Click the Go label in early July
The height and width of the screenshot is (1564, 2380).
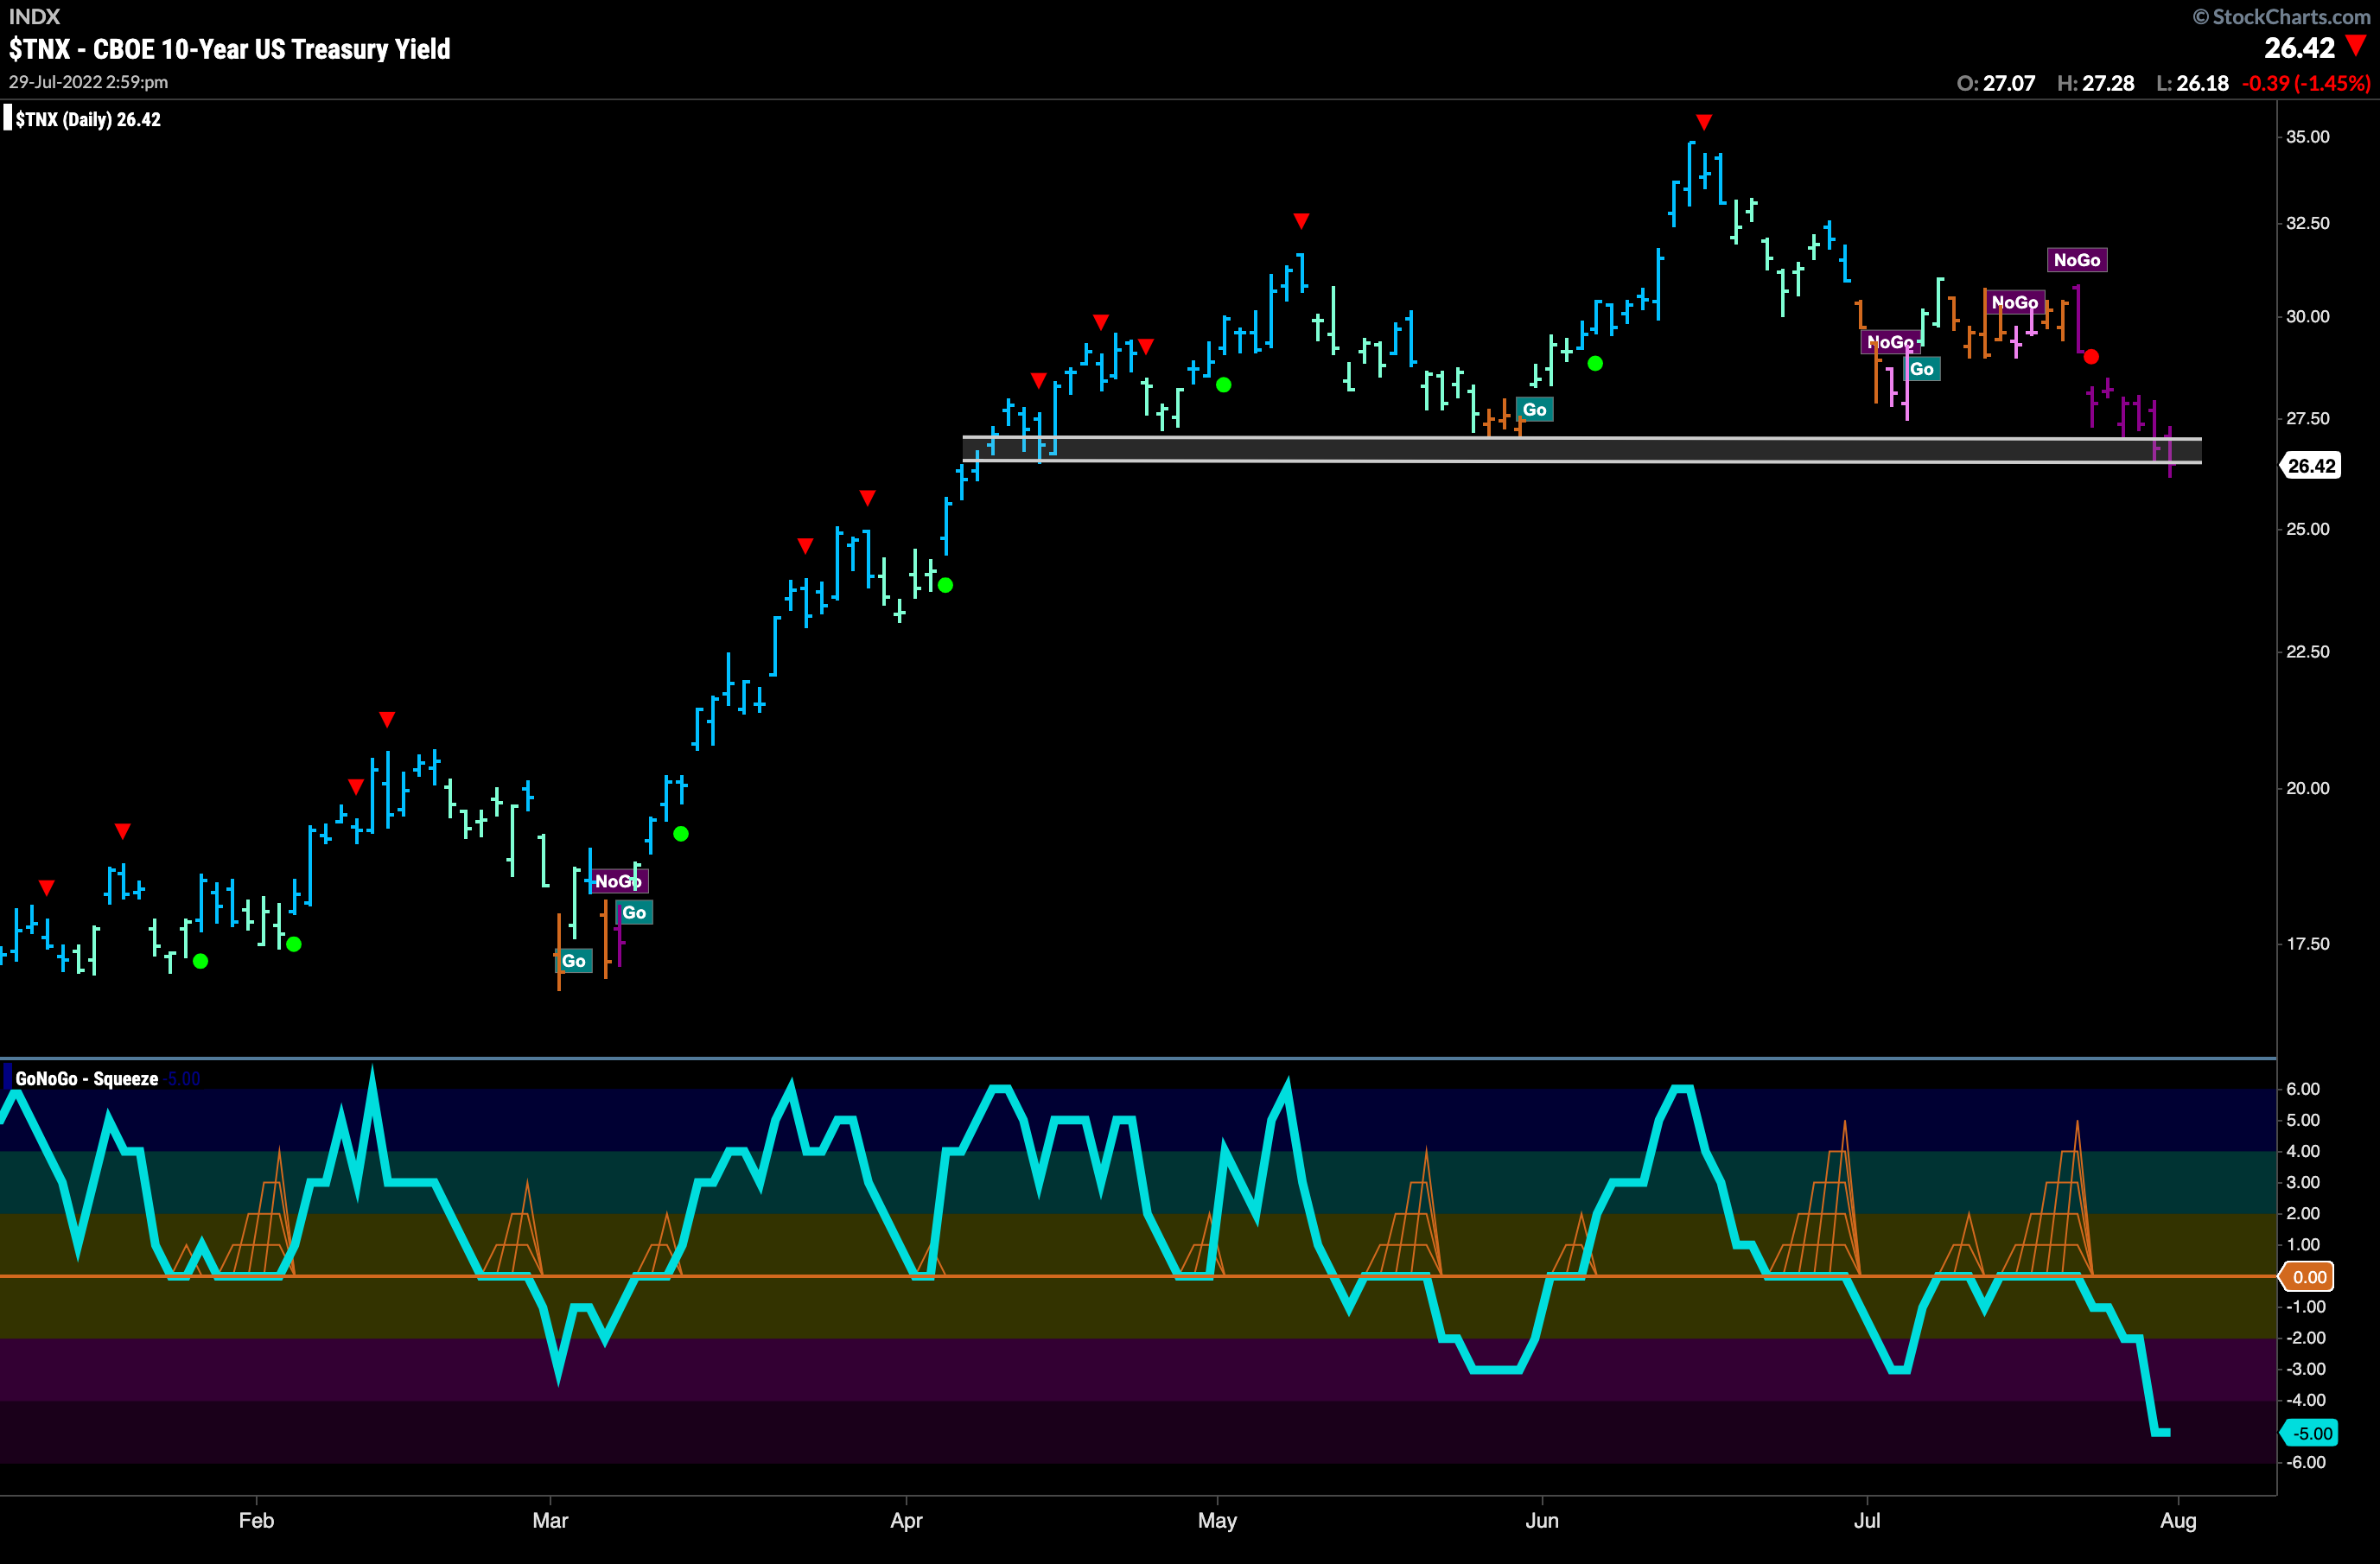1922,369
